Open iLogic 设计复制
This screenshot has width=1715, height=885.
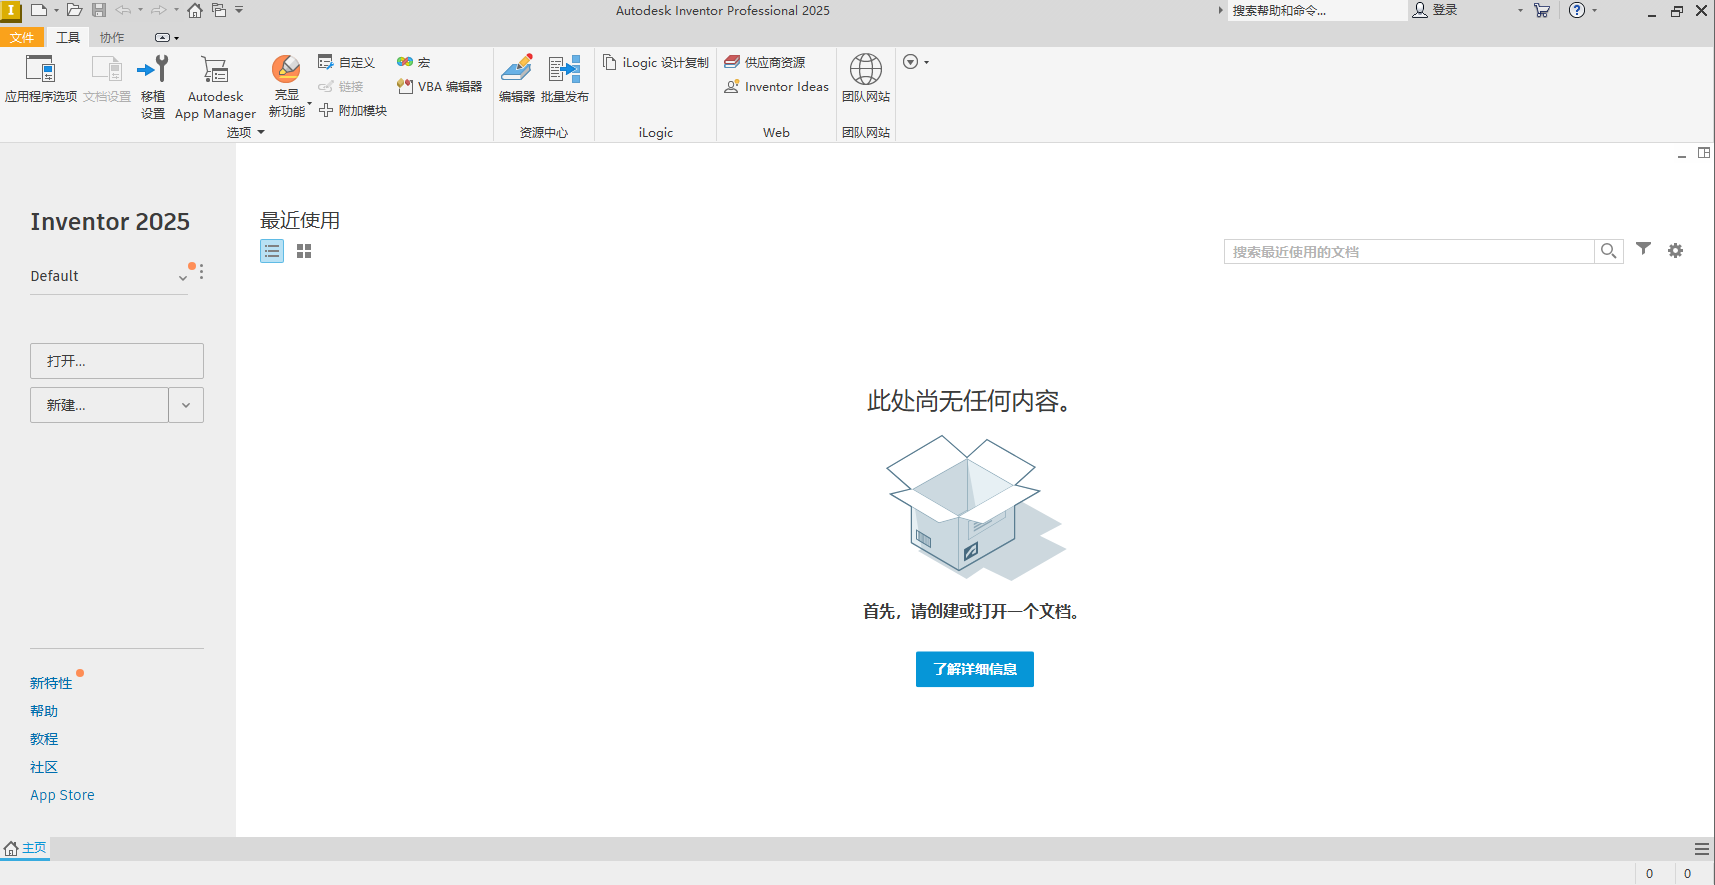coord(656,63)
